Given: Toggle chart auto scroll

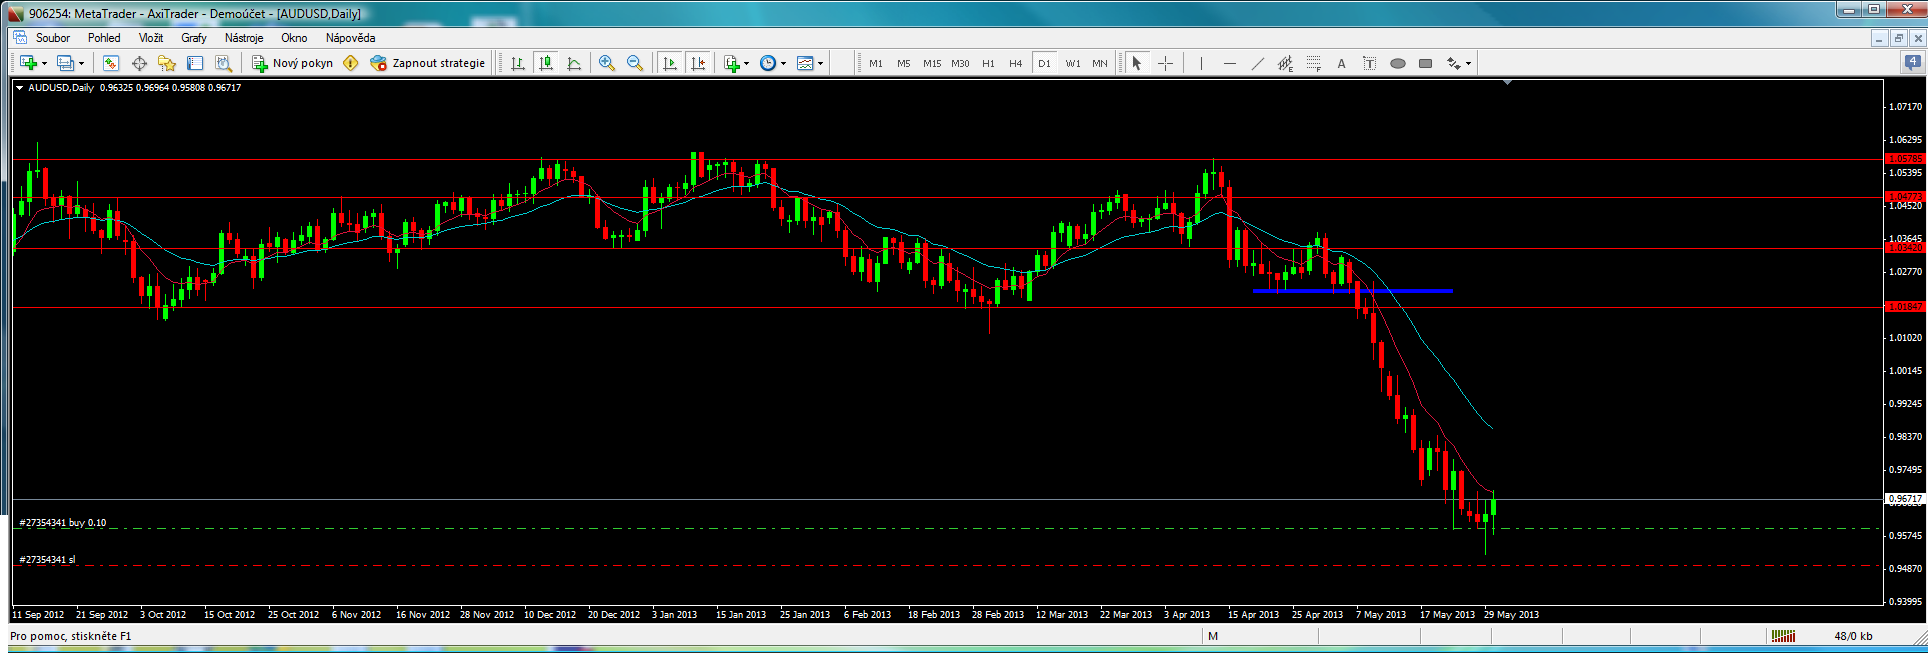Looking at the screenshot, I should [x=670, y=63].
